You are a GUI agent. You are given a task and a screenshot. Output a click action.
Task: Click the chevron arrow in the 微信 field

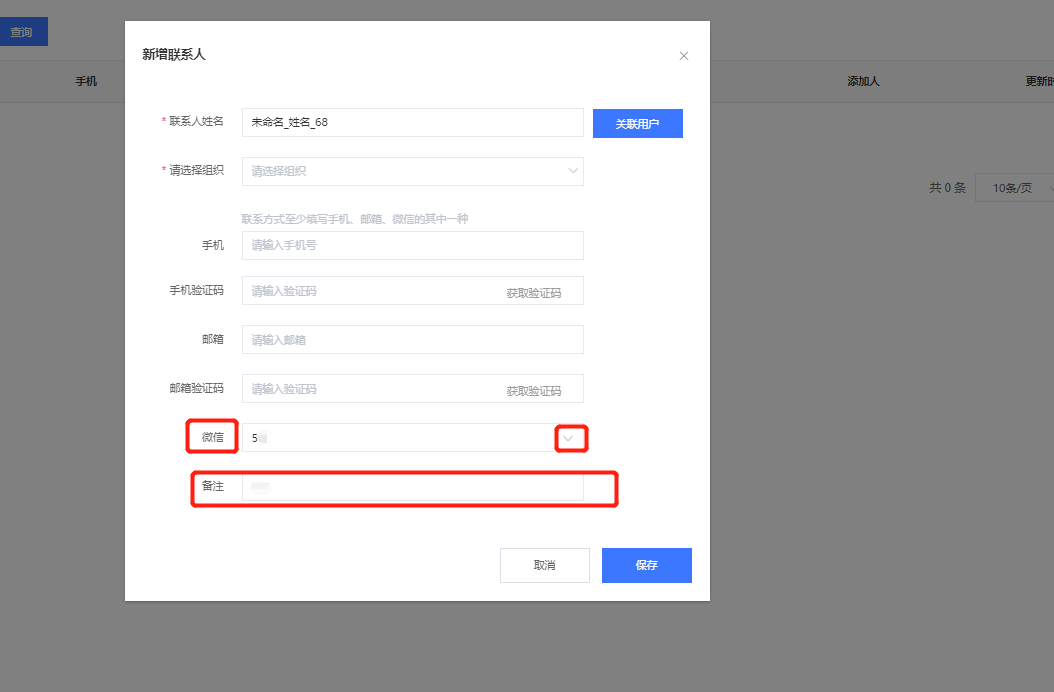570,438
